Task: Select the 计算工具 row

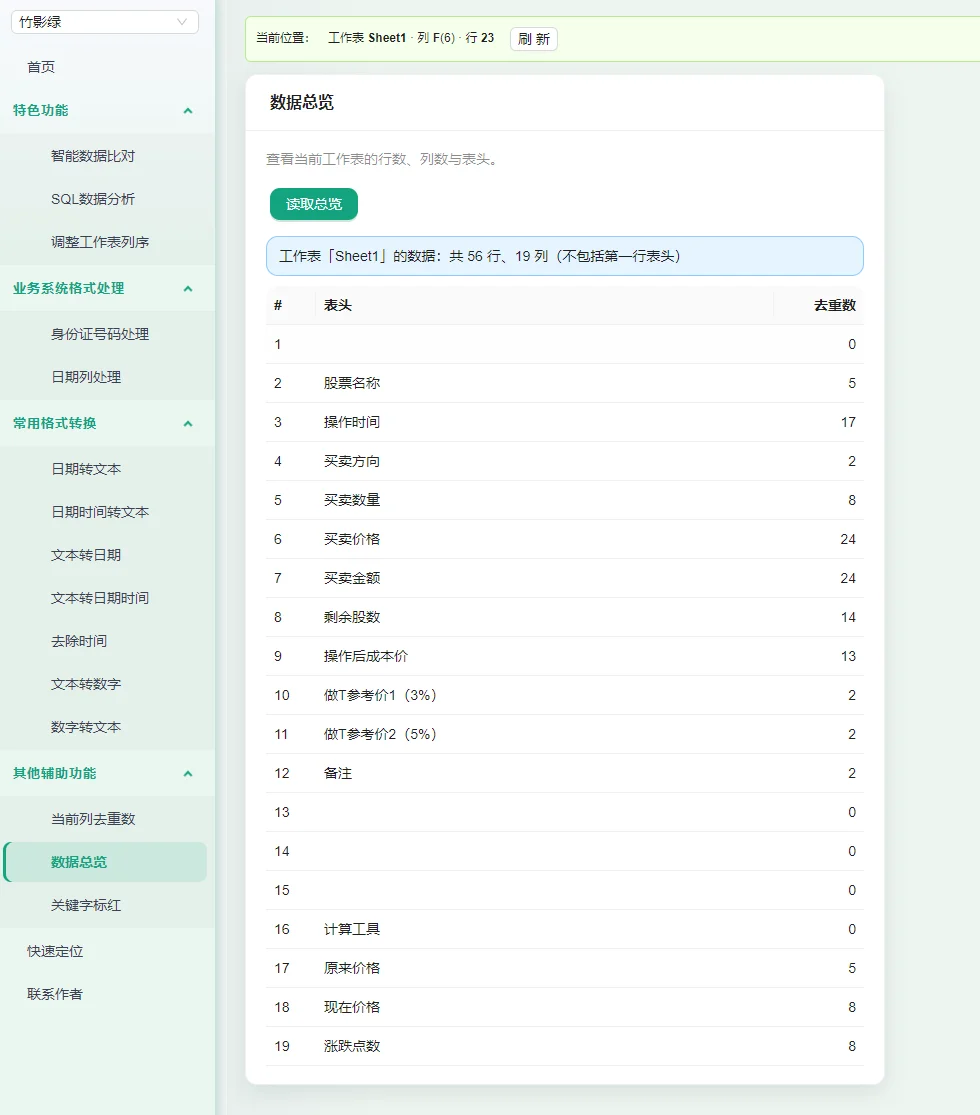Action: click(565, 929)
